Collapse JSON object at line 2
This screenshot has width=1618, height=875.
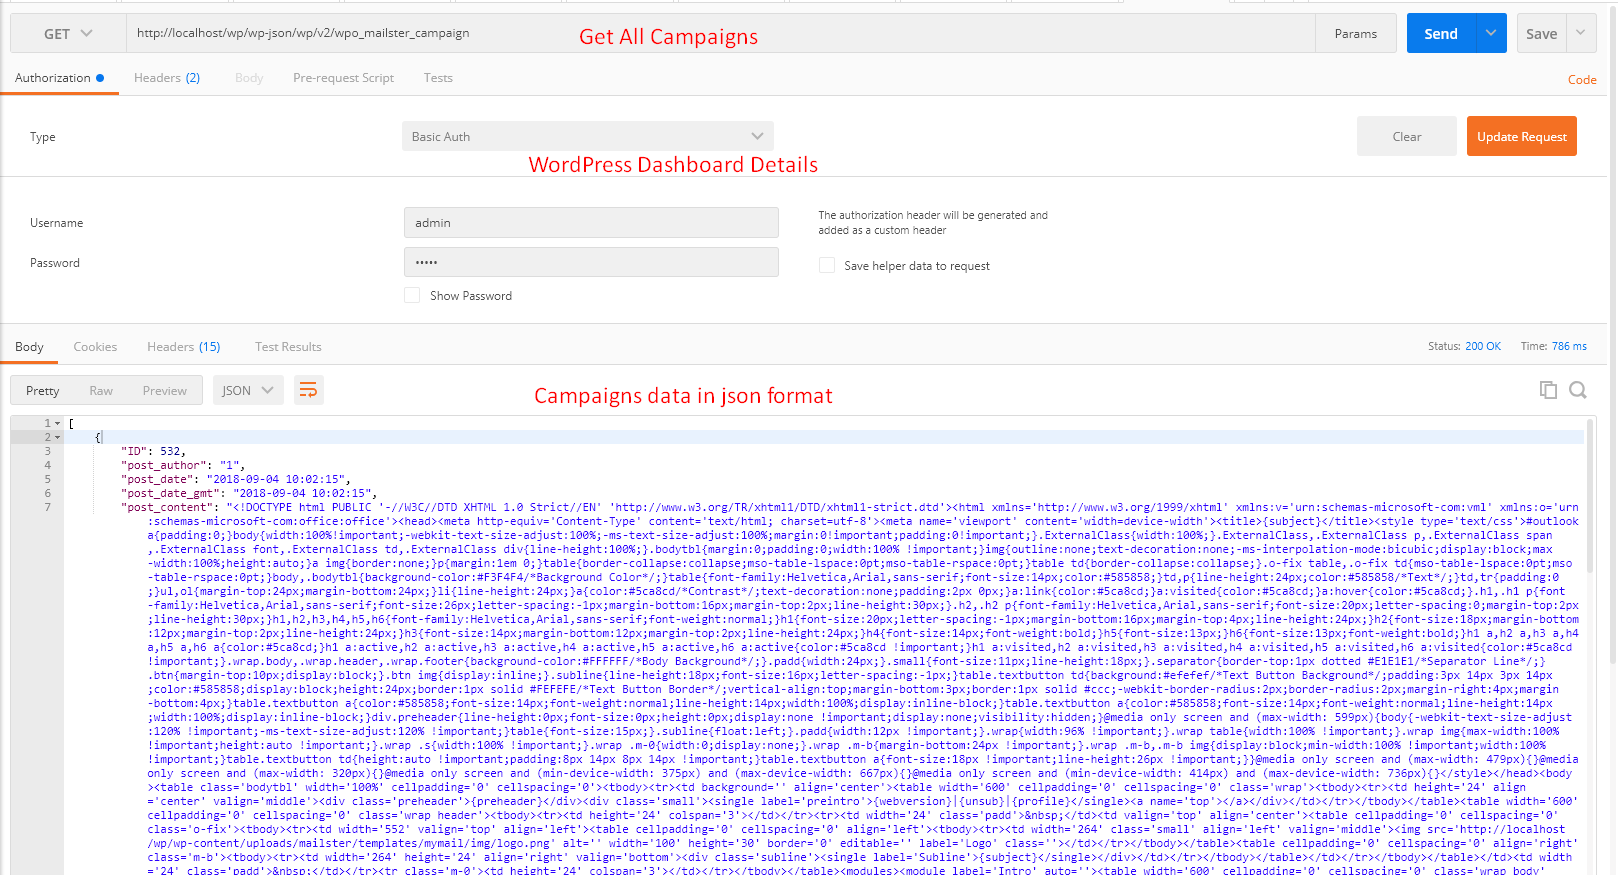tap(57, 437)
